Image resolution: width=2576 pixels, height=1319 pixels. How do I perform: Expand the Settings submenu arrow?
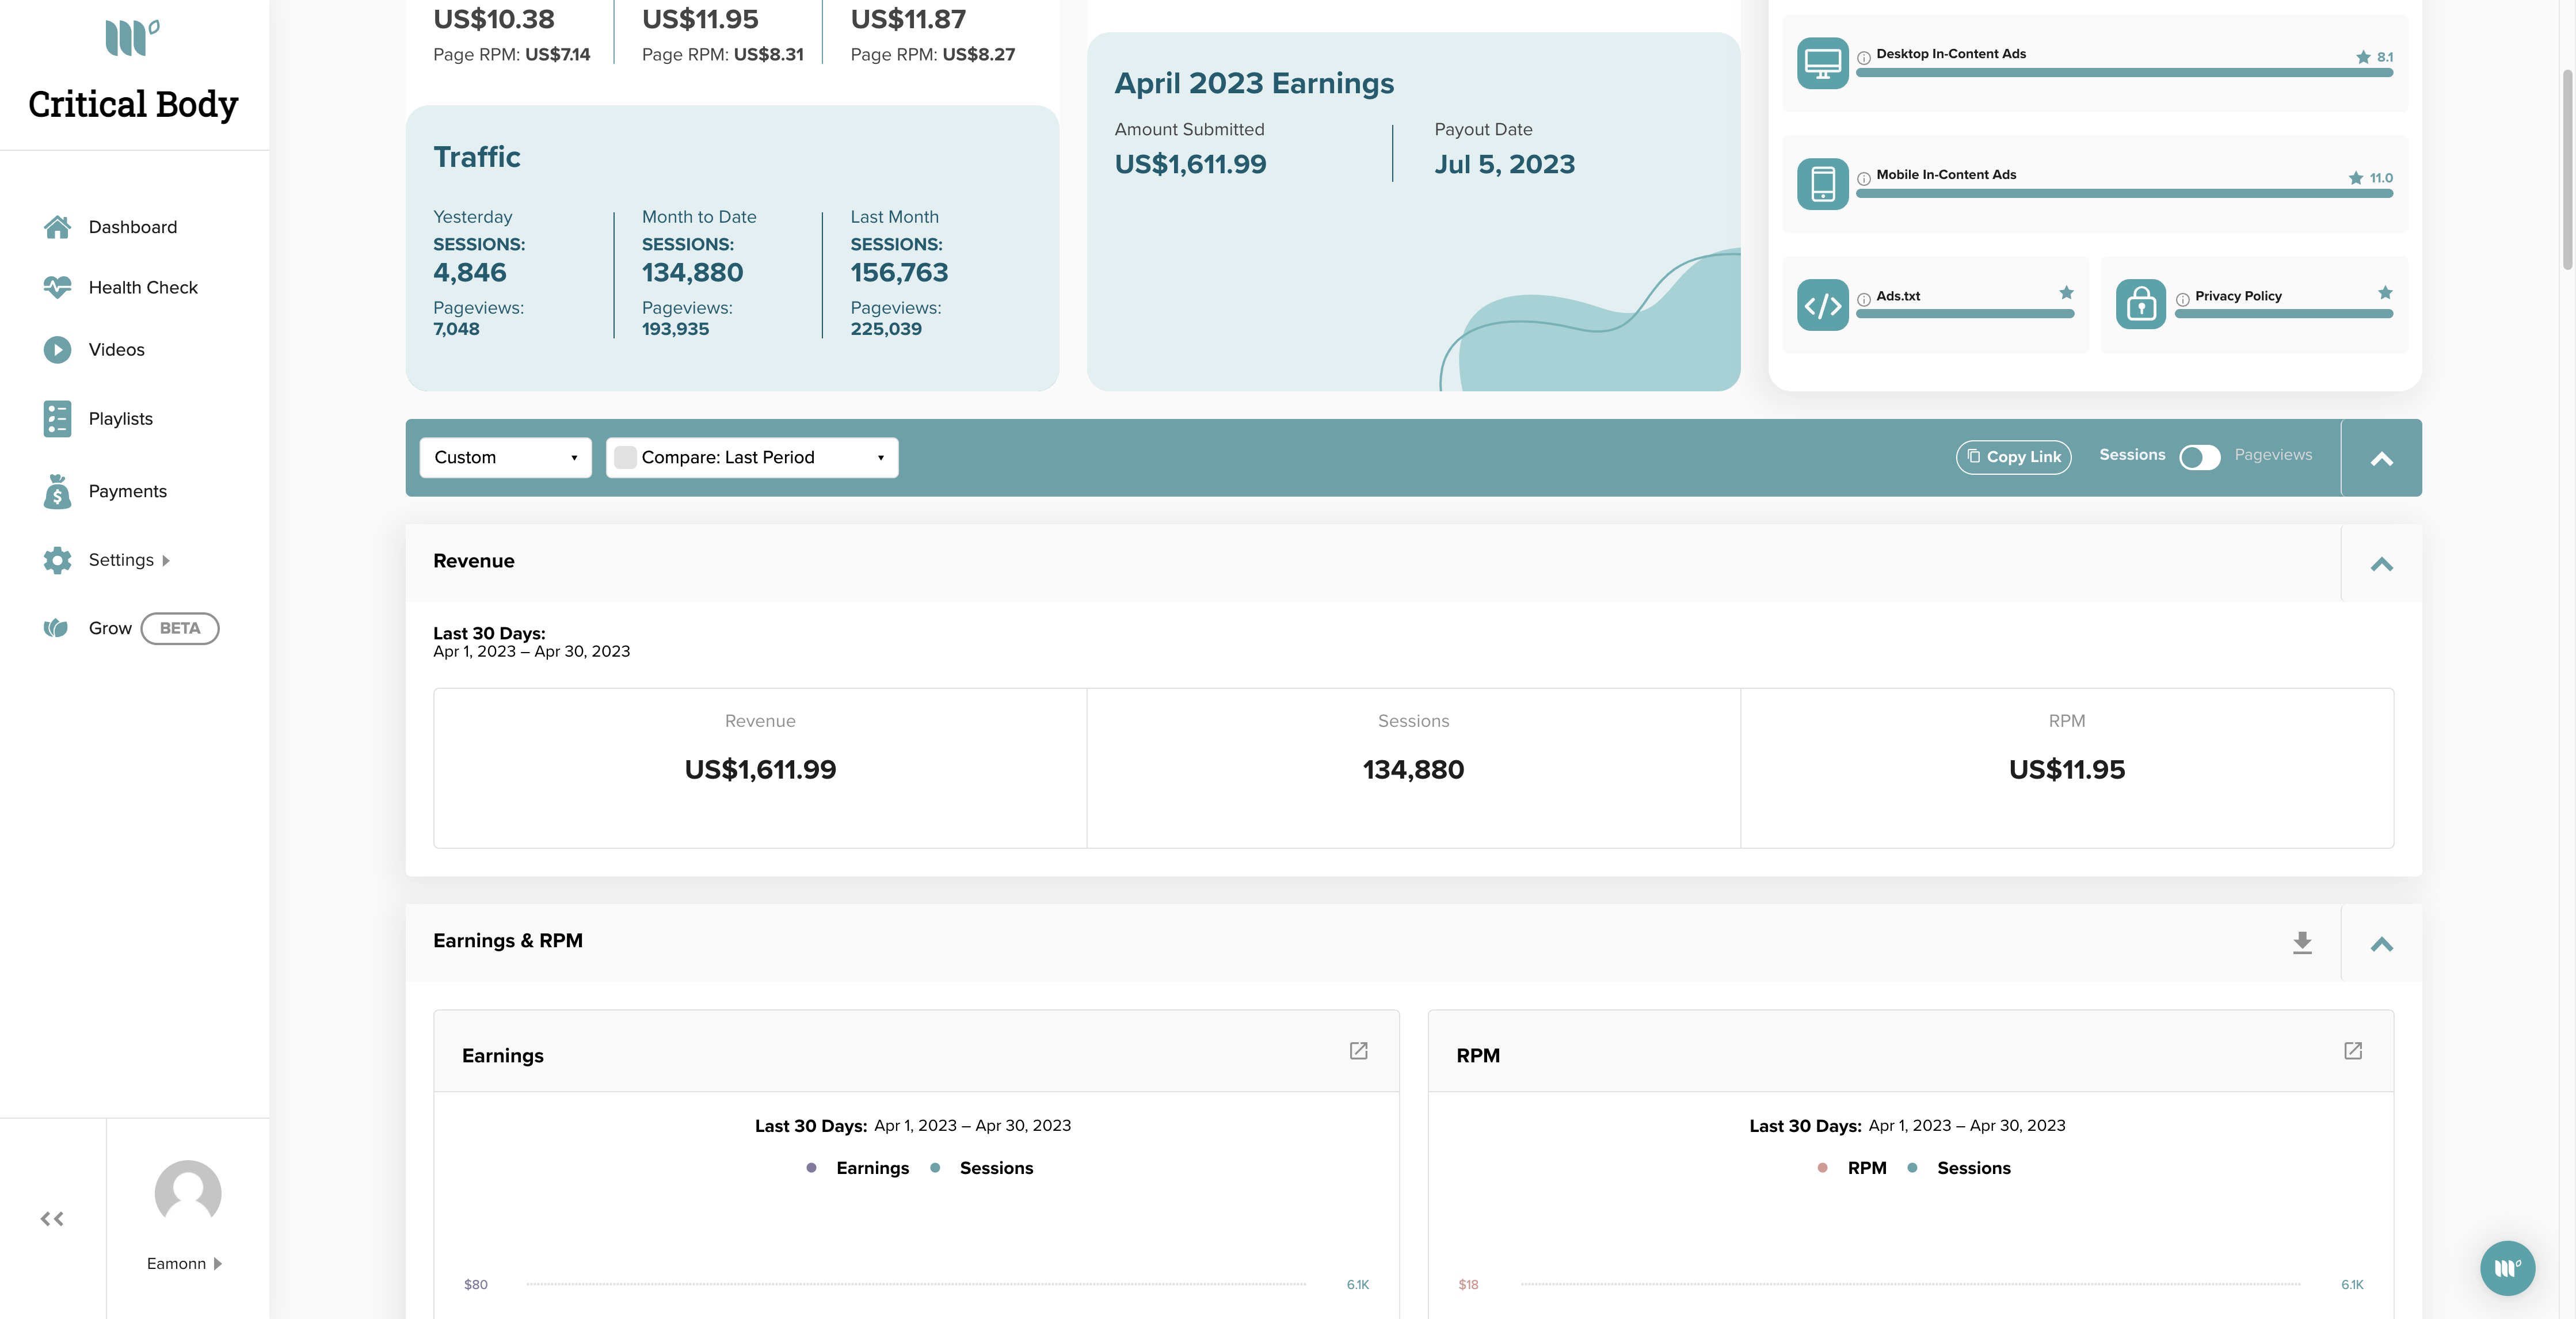coord(166,561)
